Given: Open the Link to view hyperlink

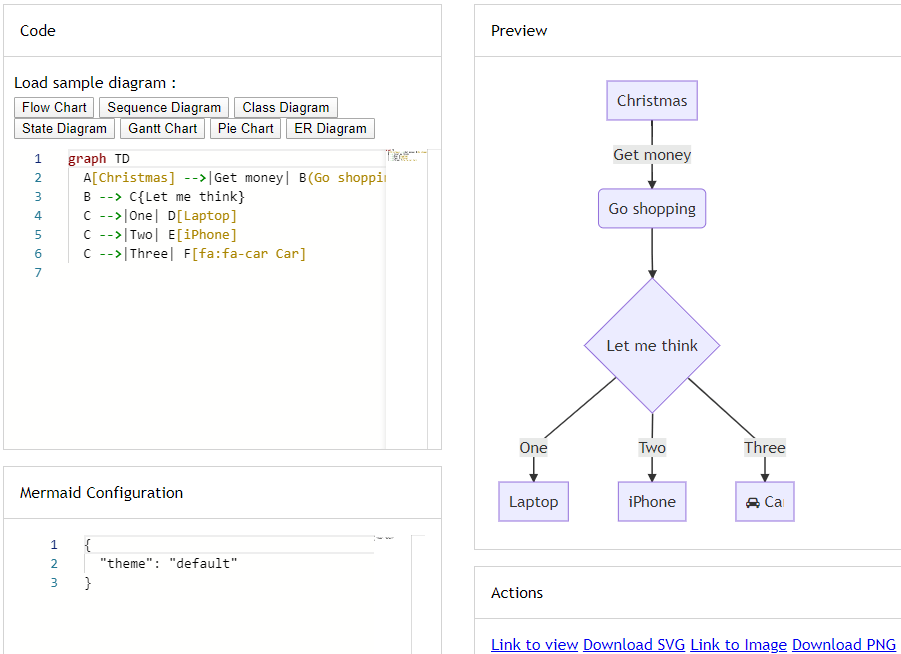Looking at the screenshot, I should point(534,644).
